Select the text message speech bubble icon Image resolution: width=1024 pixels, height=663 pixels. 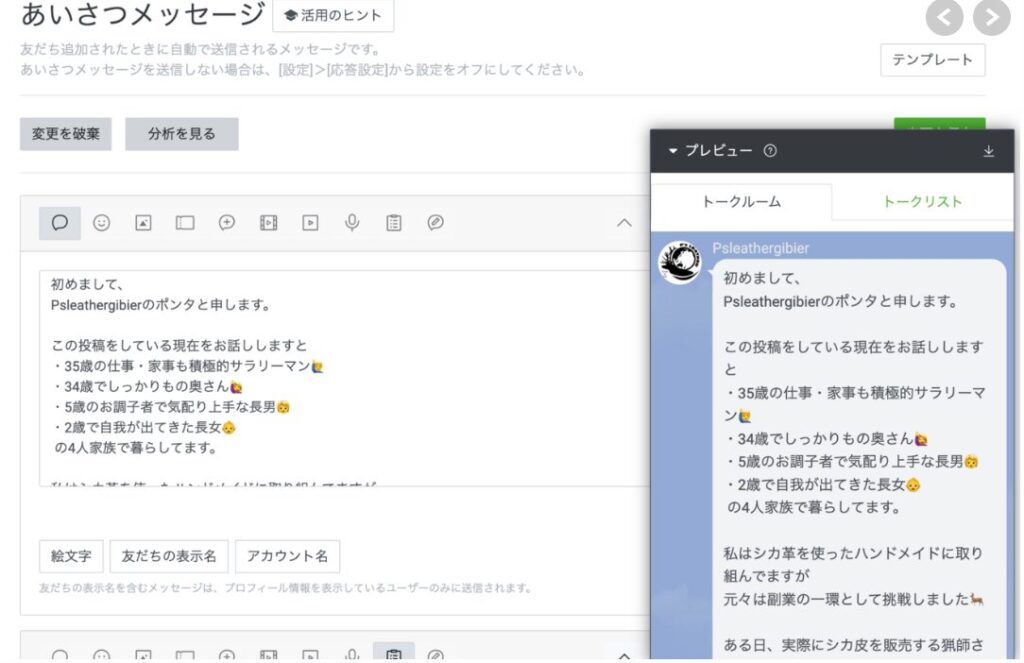60,223
